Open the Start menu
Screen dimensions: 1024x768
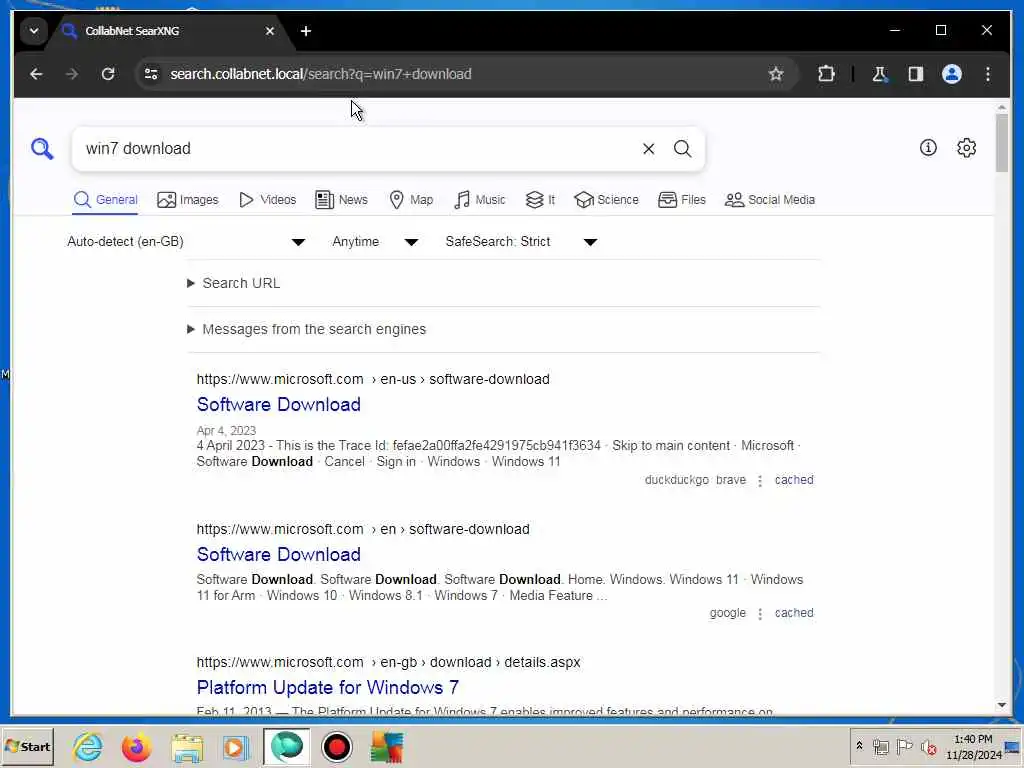pos(27,746)
